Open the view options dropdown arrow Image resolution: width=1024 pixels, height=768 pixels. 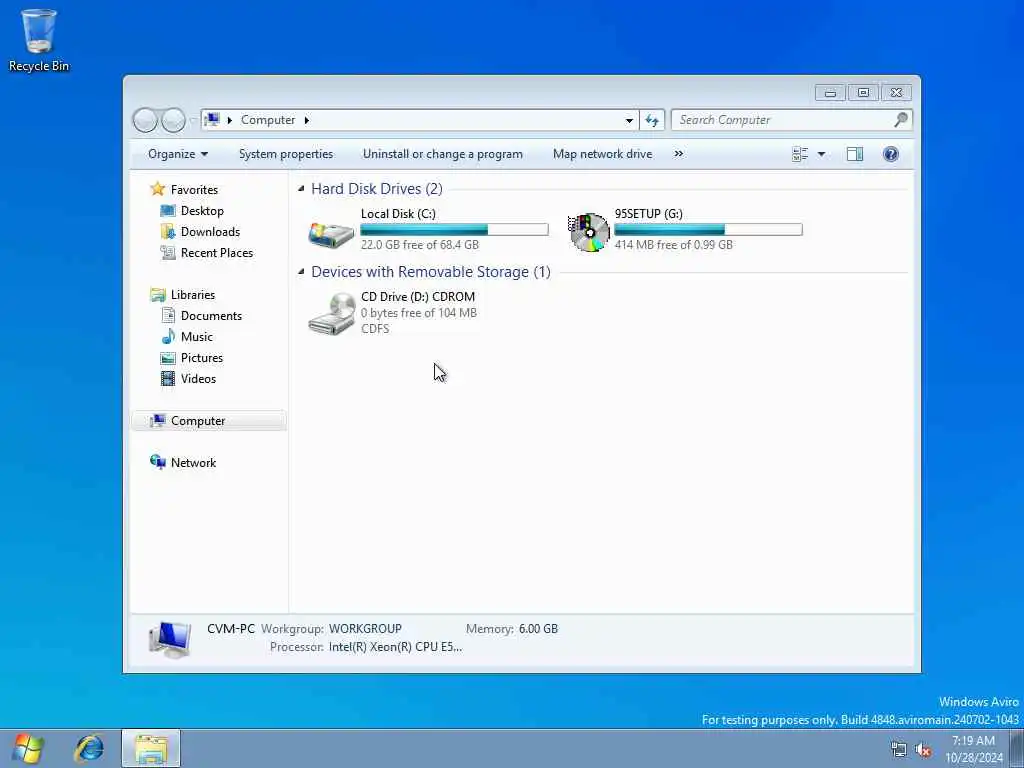click(x=822, y=154)
